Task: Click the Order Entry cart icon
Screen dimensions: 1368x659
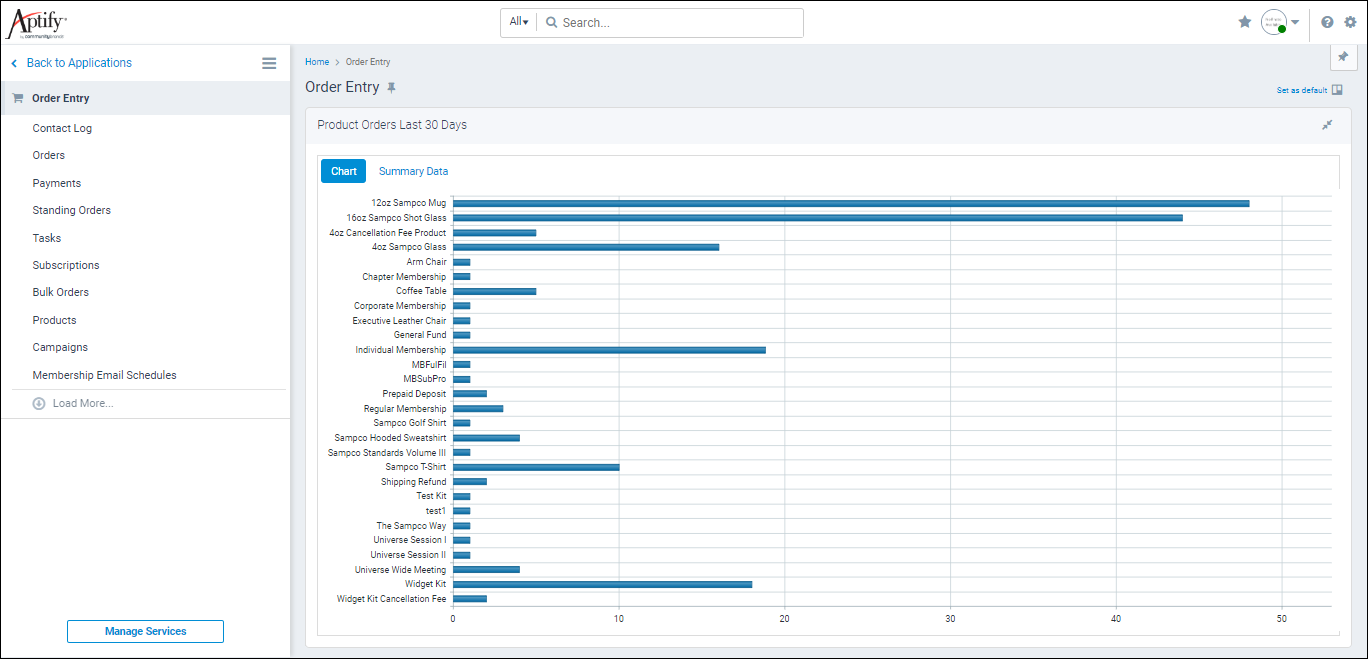Action: (18, 98)
